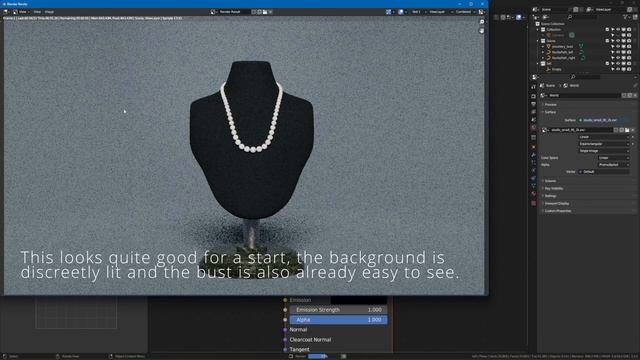Collapse the Collection row in outliner
The width and height of the screenshot is (640, 360).
click(538, 29)
